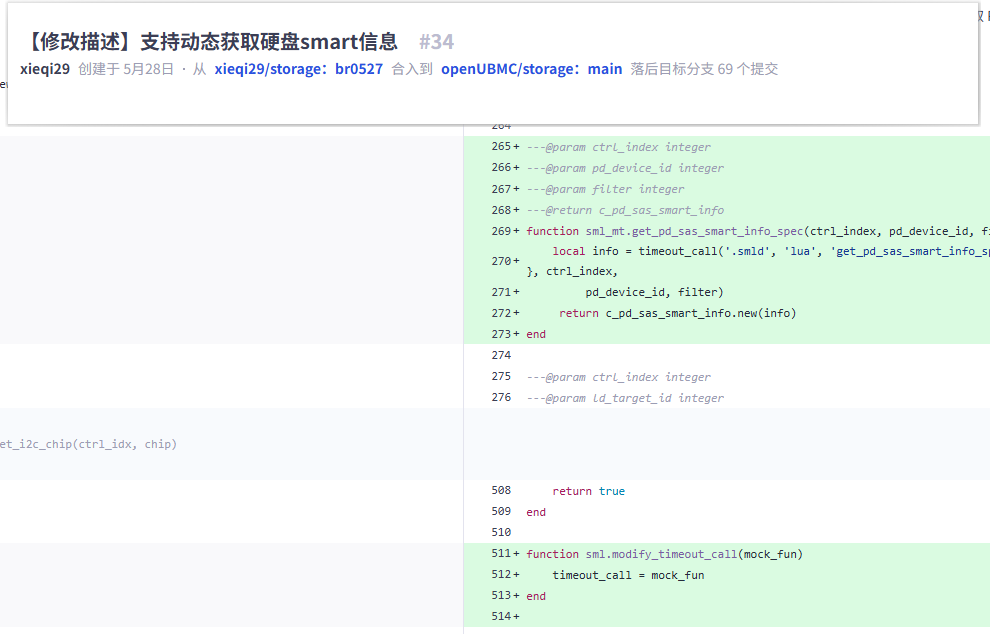Open source branch xieqi29/storage: br0527

(x=299, y=69)
